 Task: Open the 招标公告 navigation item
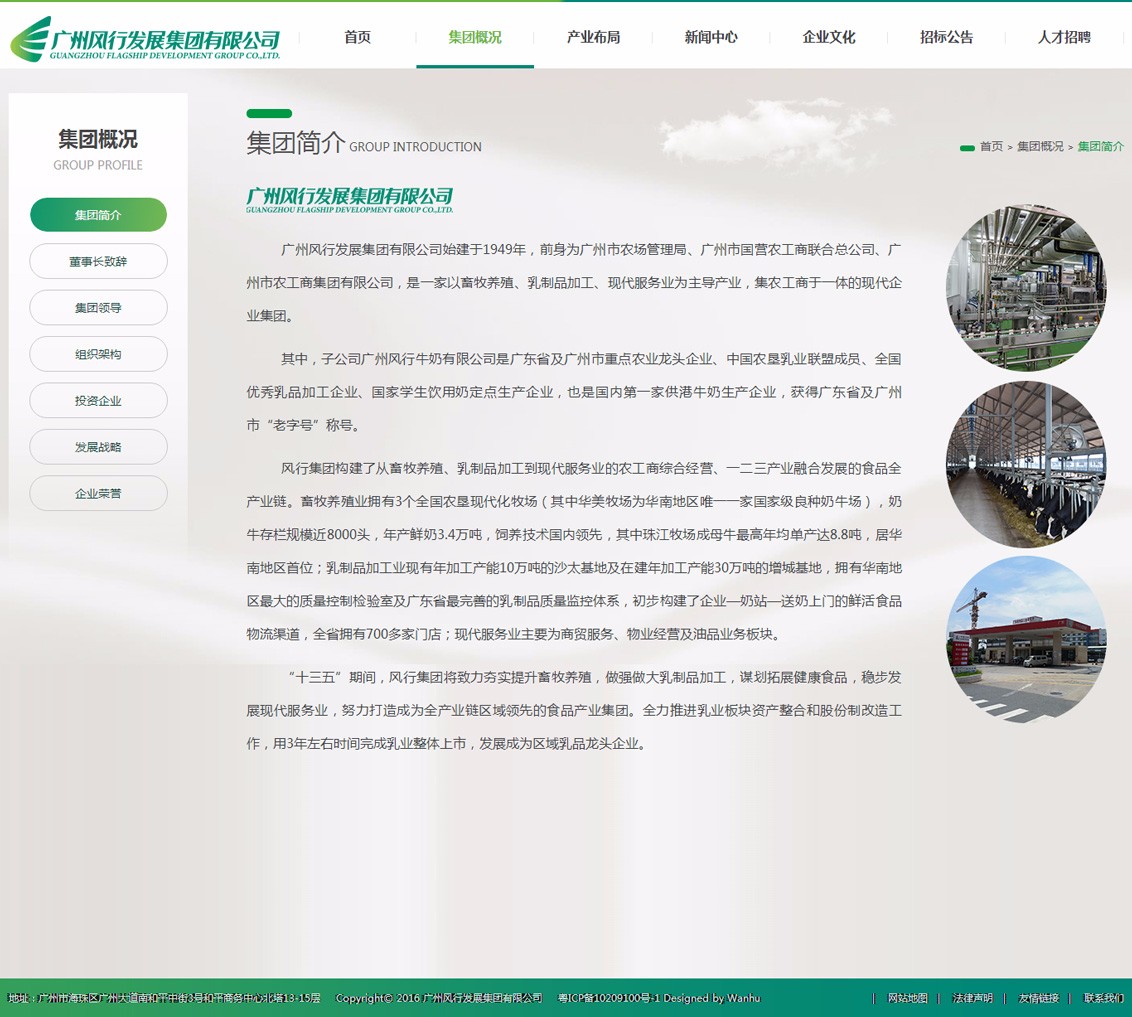click(946, 37)
